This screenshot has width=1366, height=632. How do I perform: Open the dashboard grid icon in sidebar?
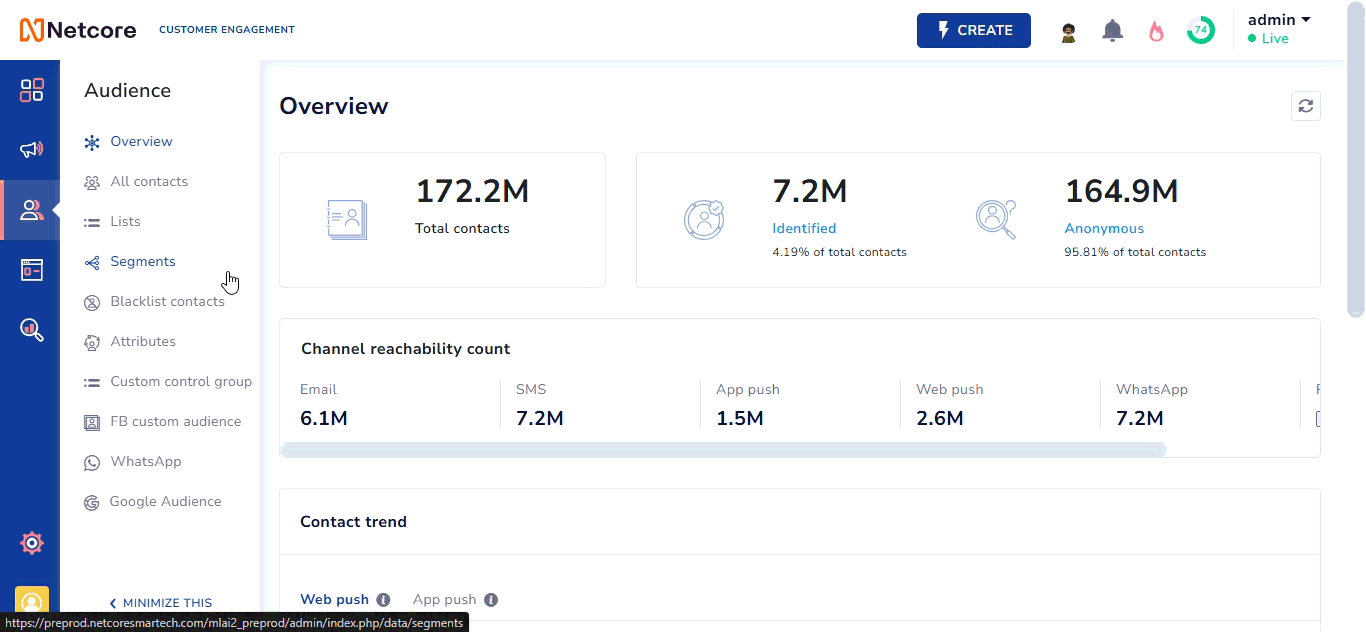pyautogui.click(x=32, y=90)
